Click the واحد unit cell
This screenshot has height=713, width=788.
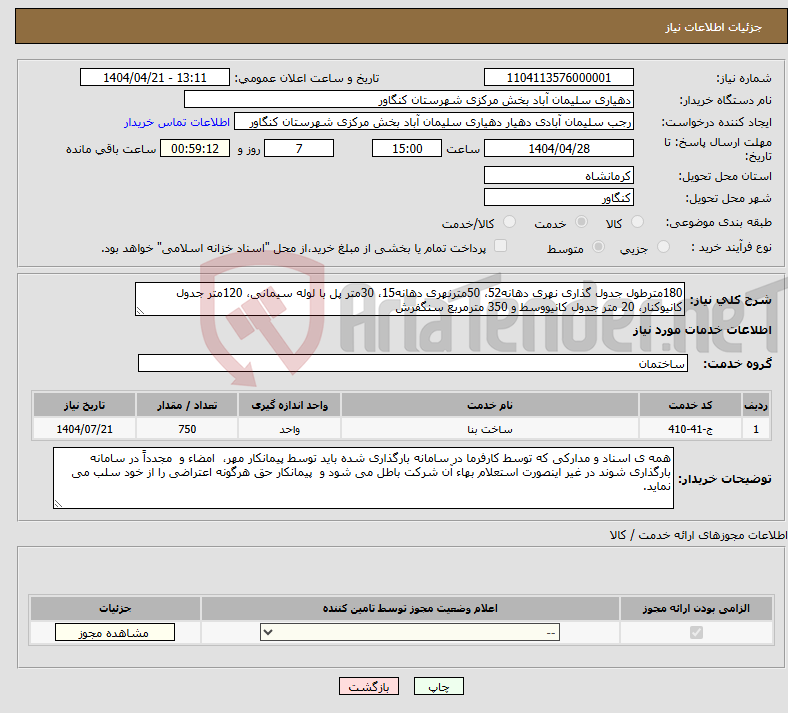pos(289,429)
